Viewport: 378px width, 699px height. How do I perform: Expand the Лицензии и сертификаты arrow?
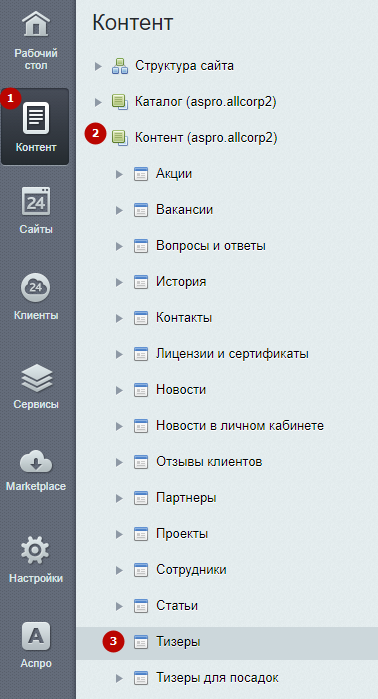click(x=119, y=354)
